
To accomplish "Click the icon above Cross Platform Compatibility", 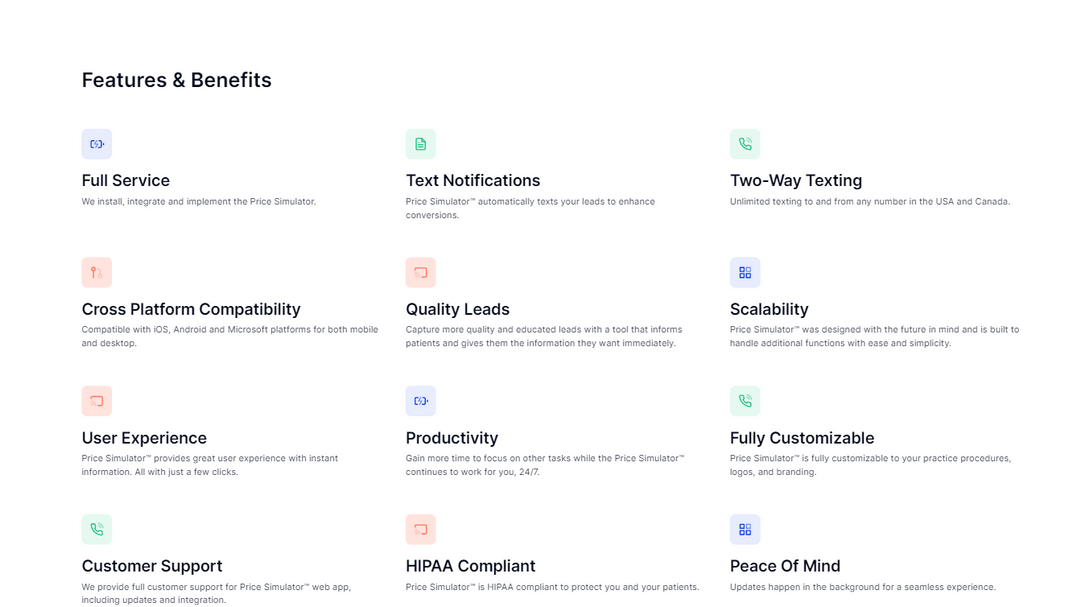I will coord(97,272).
